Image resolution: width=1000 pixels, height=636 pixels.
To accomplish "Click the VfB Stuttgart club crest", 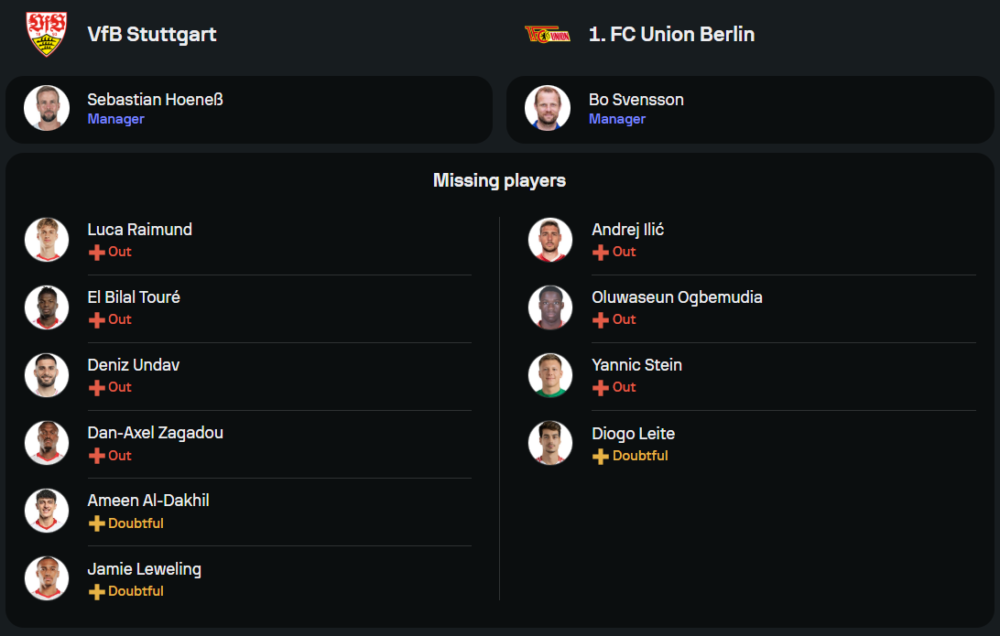I will tap(46, 34).
